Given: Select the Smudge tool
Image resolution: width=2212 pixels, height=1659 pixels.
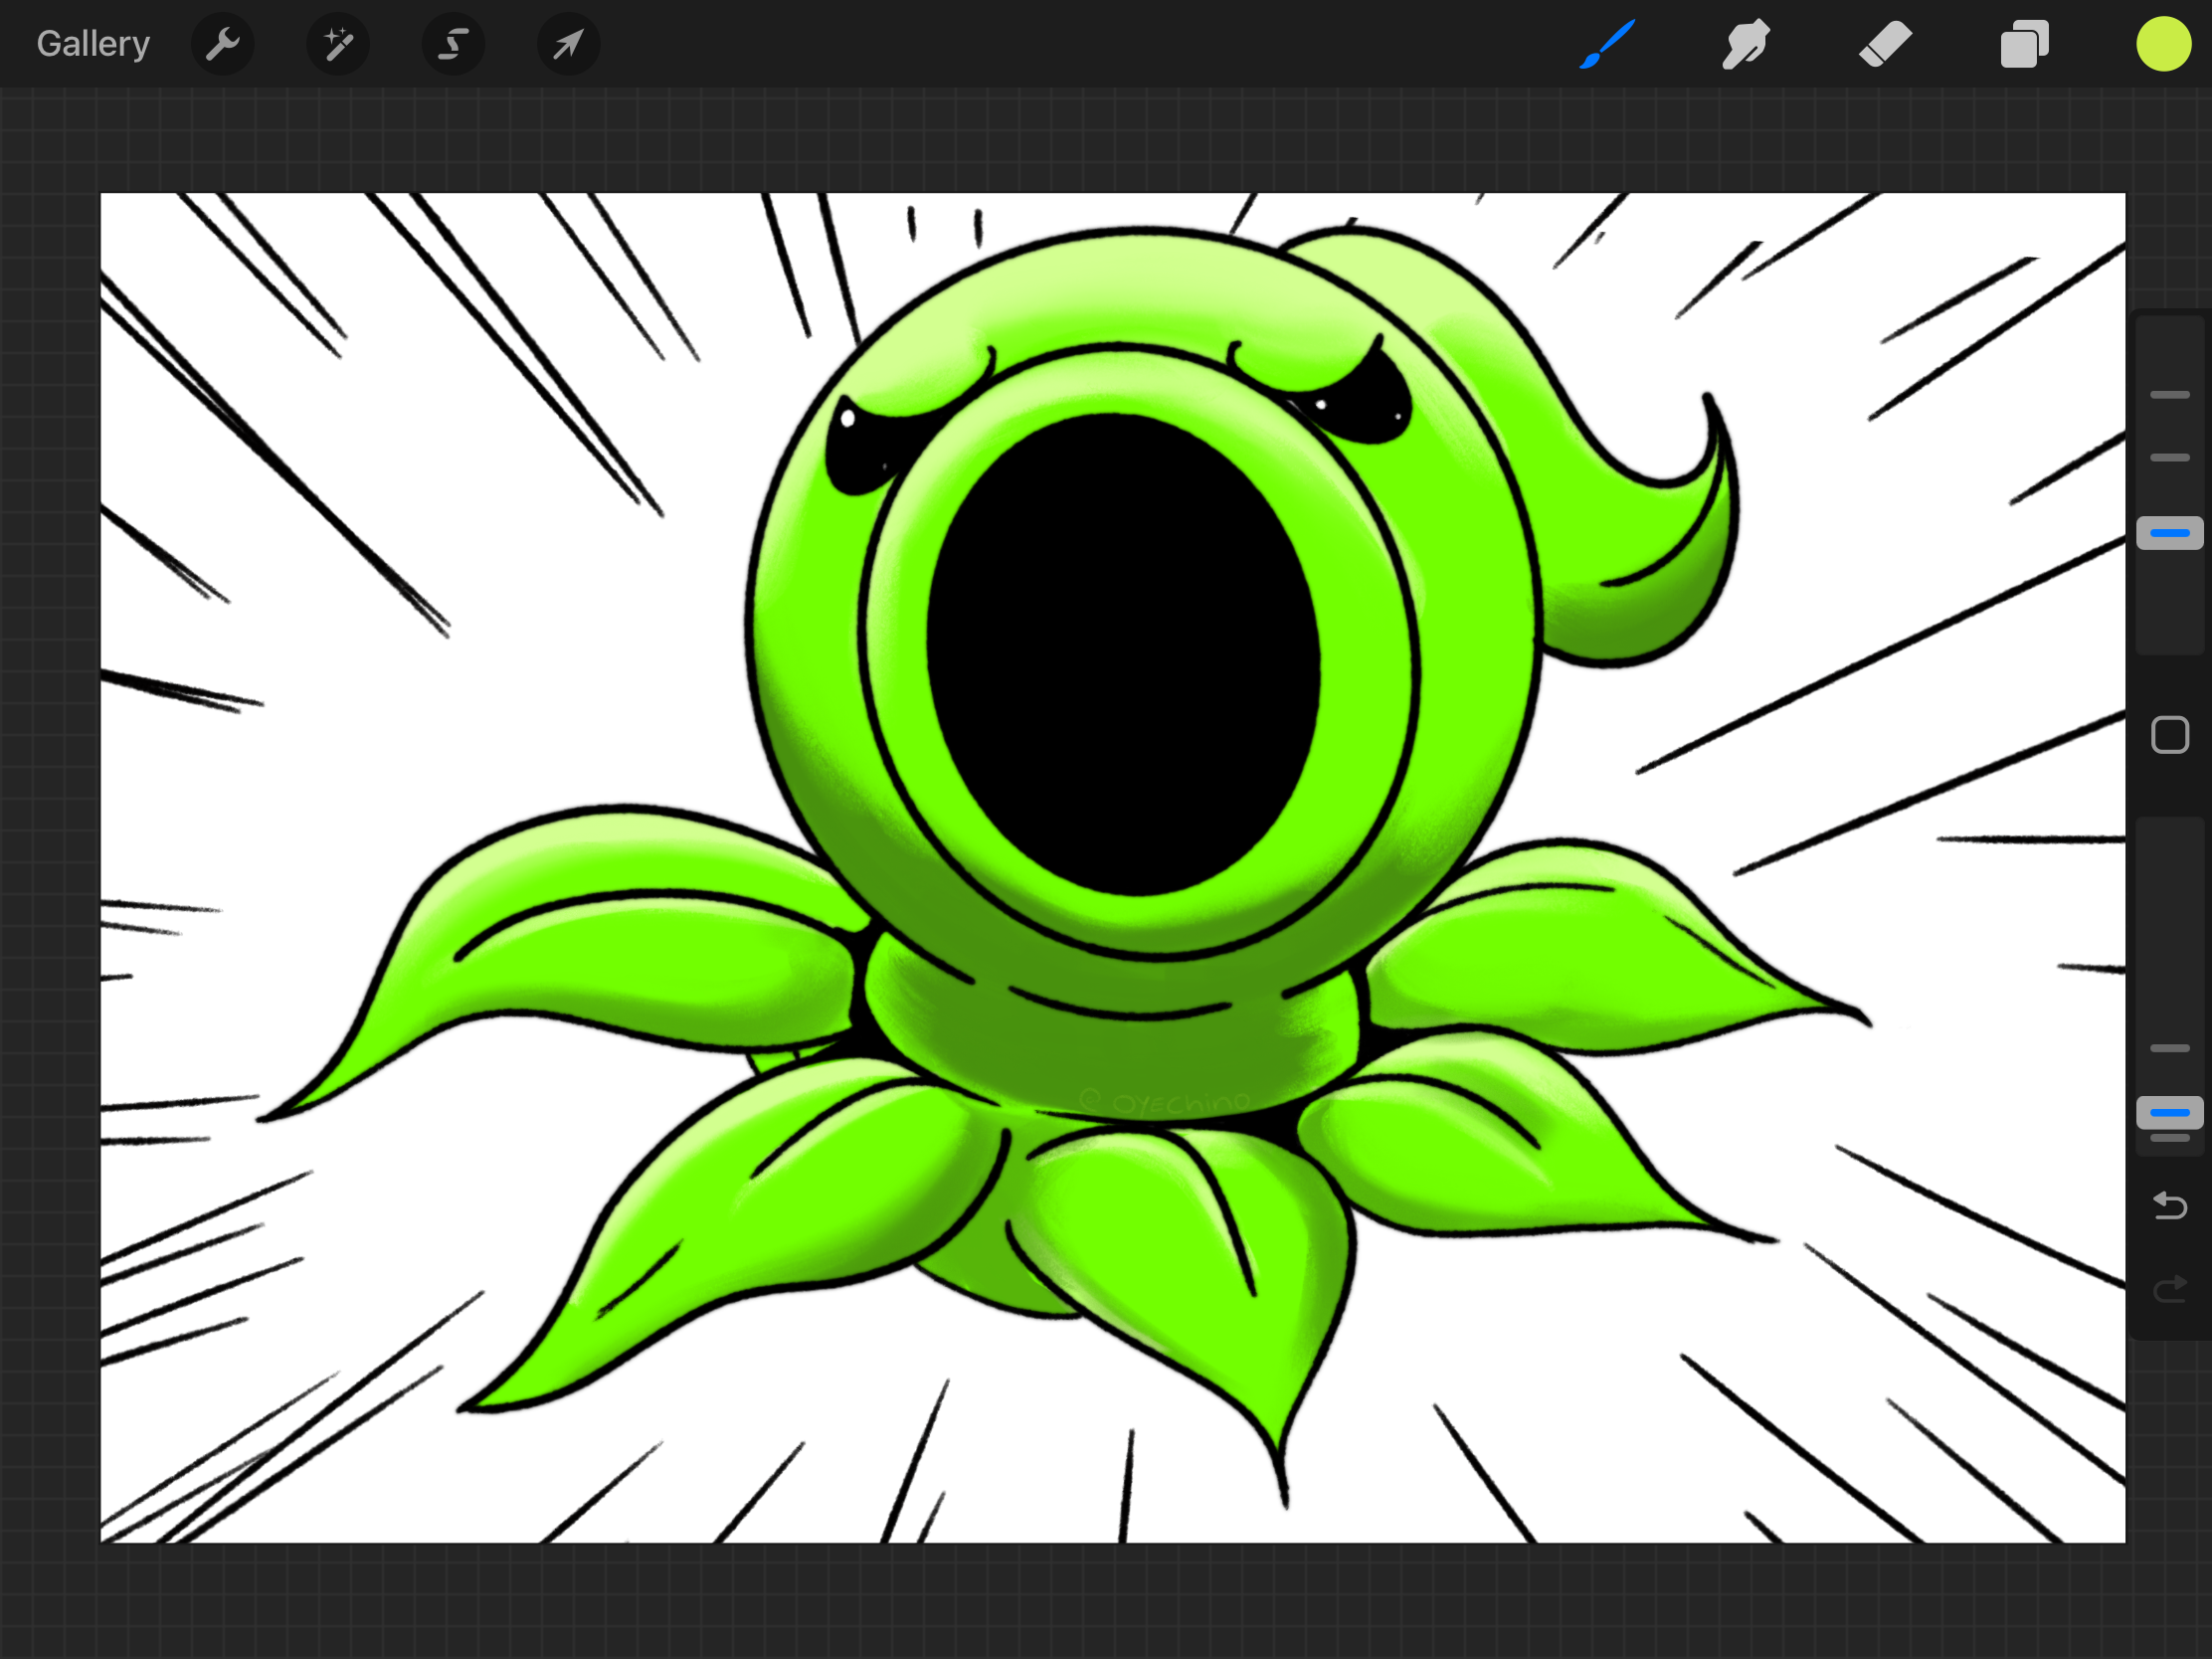Looking at the screenshot, I should 1746,44.
